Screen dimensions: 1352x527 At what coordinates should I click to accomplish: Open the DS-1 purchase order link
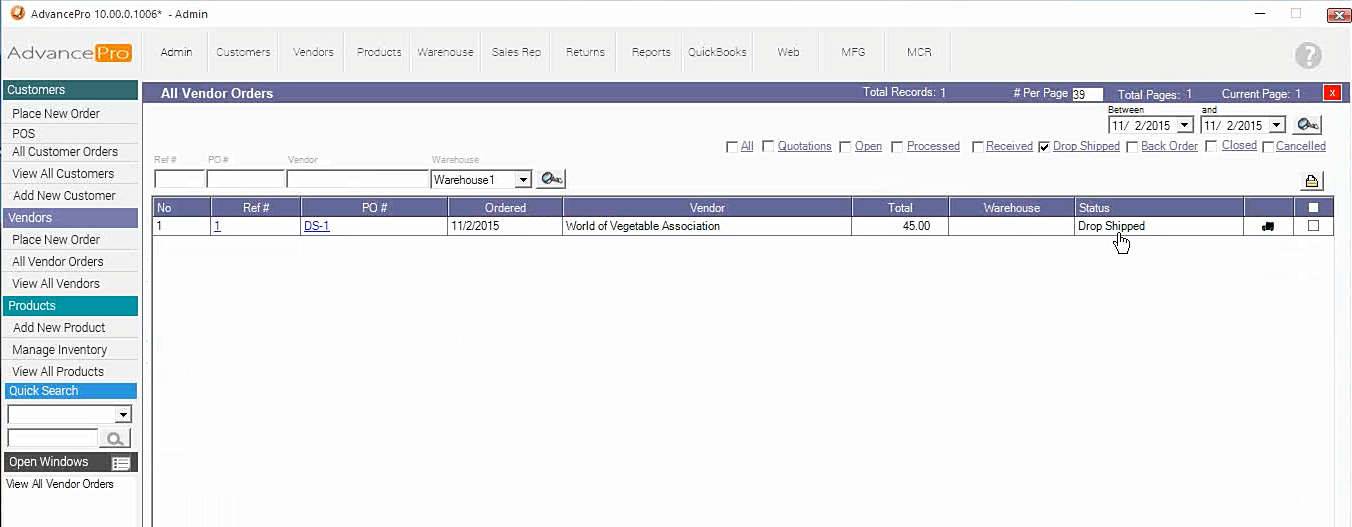point(316,226)
